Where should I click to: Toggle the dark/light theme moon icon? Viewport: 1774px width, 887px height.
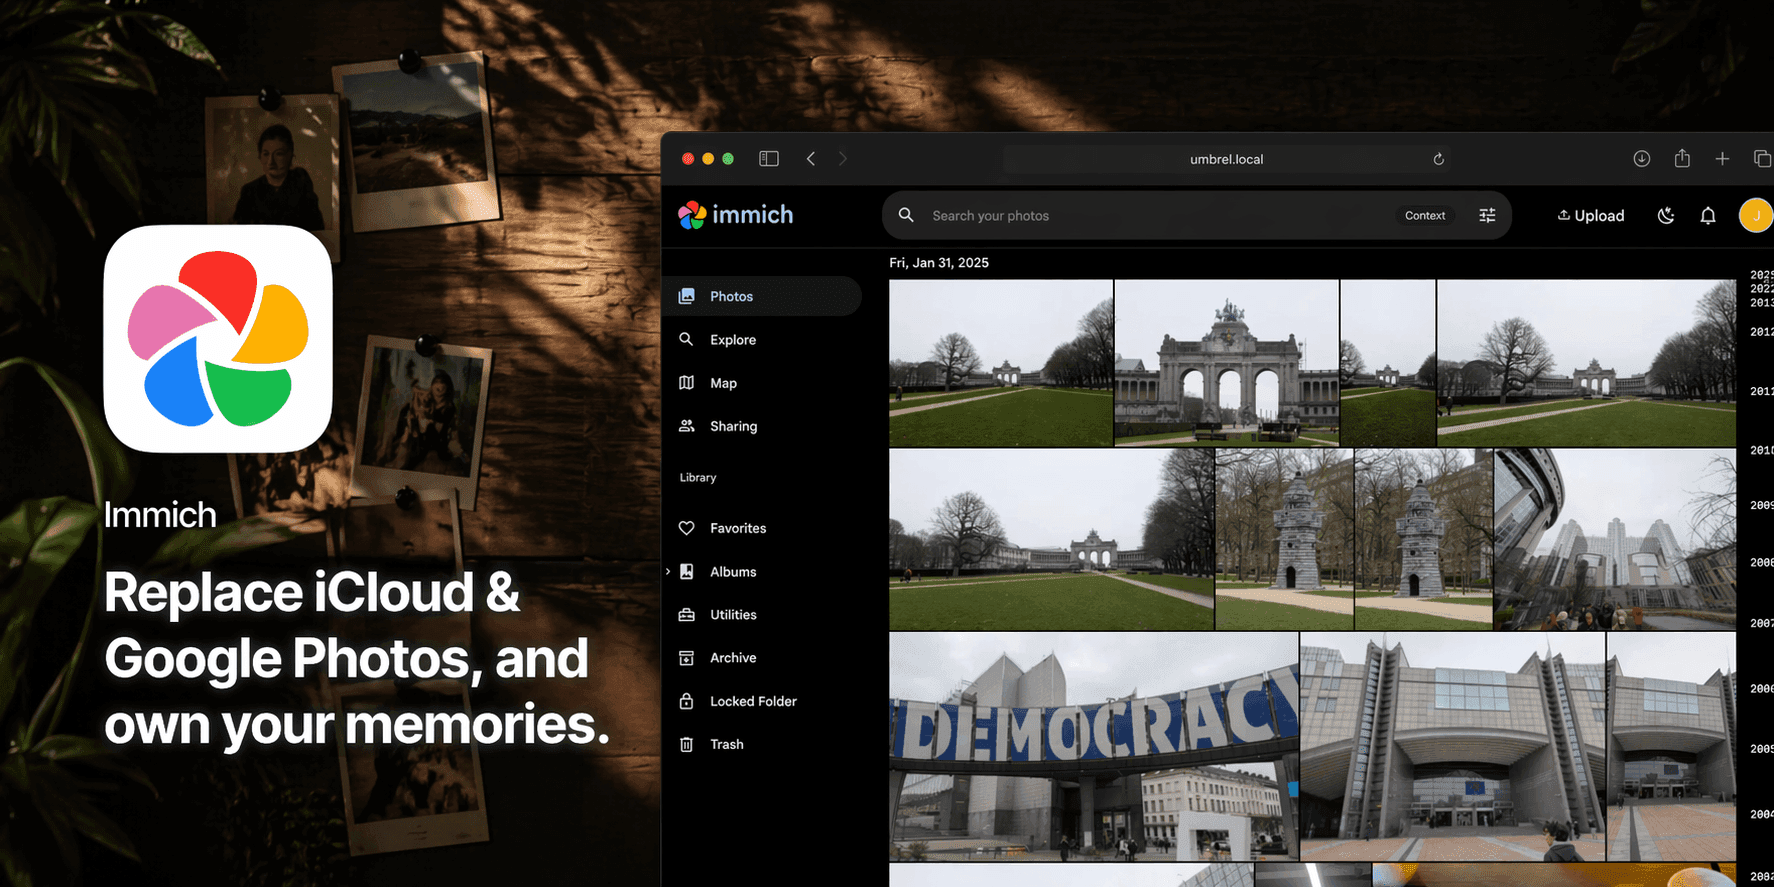[x=1666, y=215]
